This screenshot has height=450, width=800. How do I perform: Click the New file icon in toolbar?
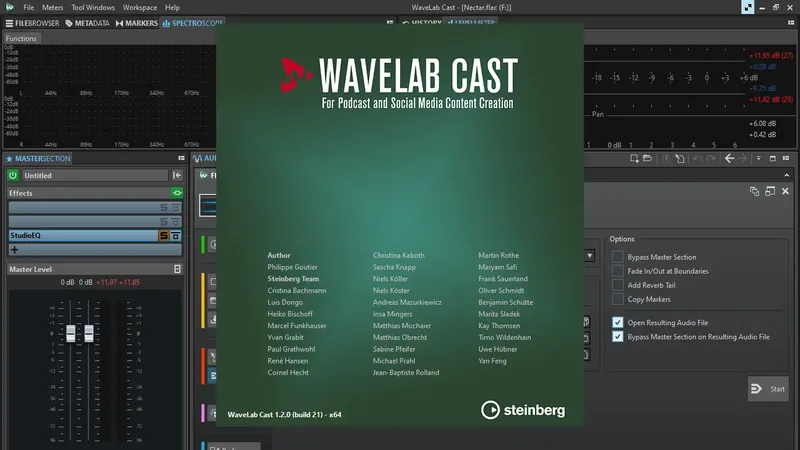point(634,159)
